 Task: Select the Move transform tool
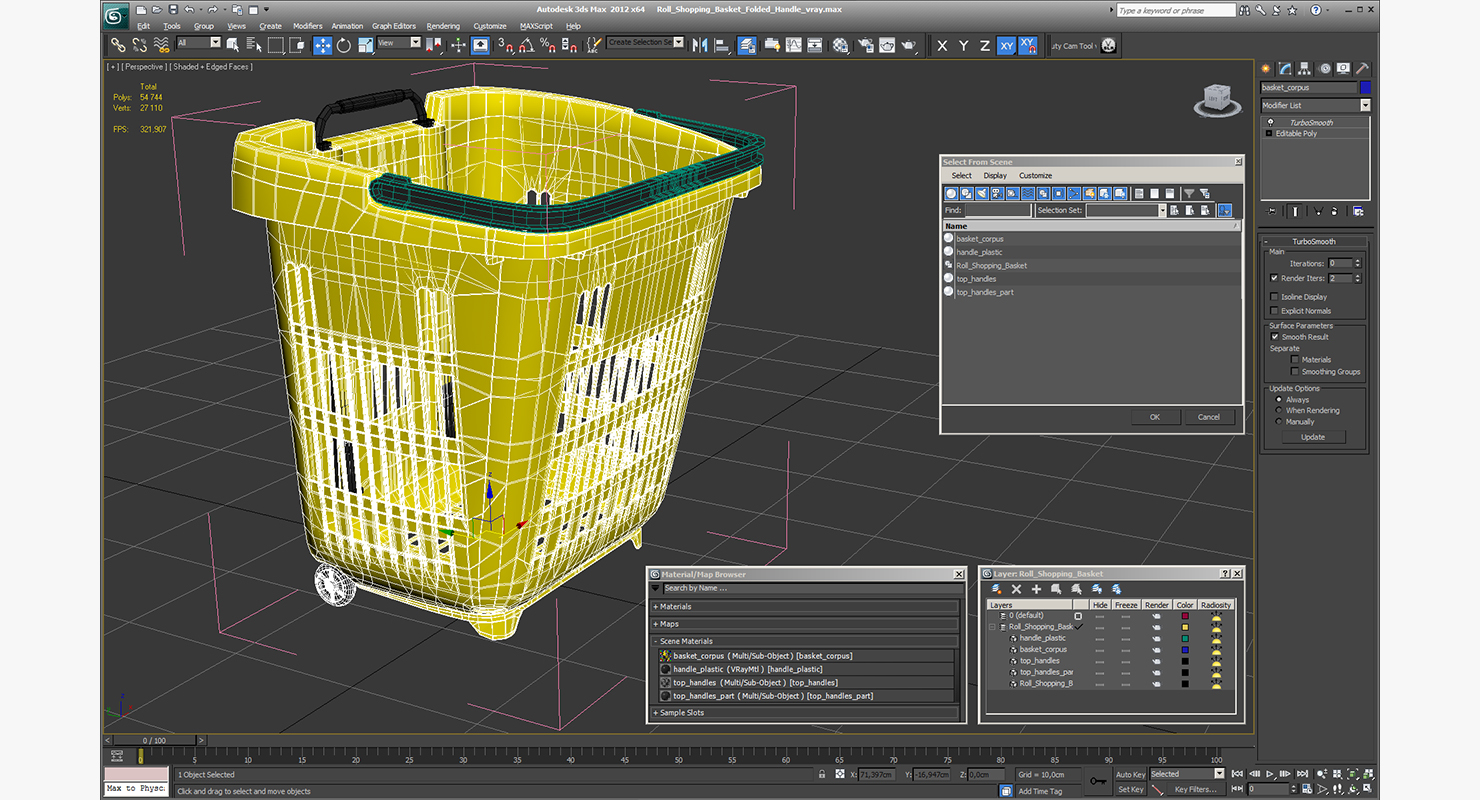click(323, 45)
